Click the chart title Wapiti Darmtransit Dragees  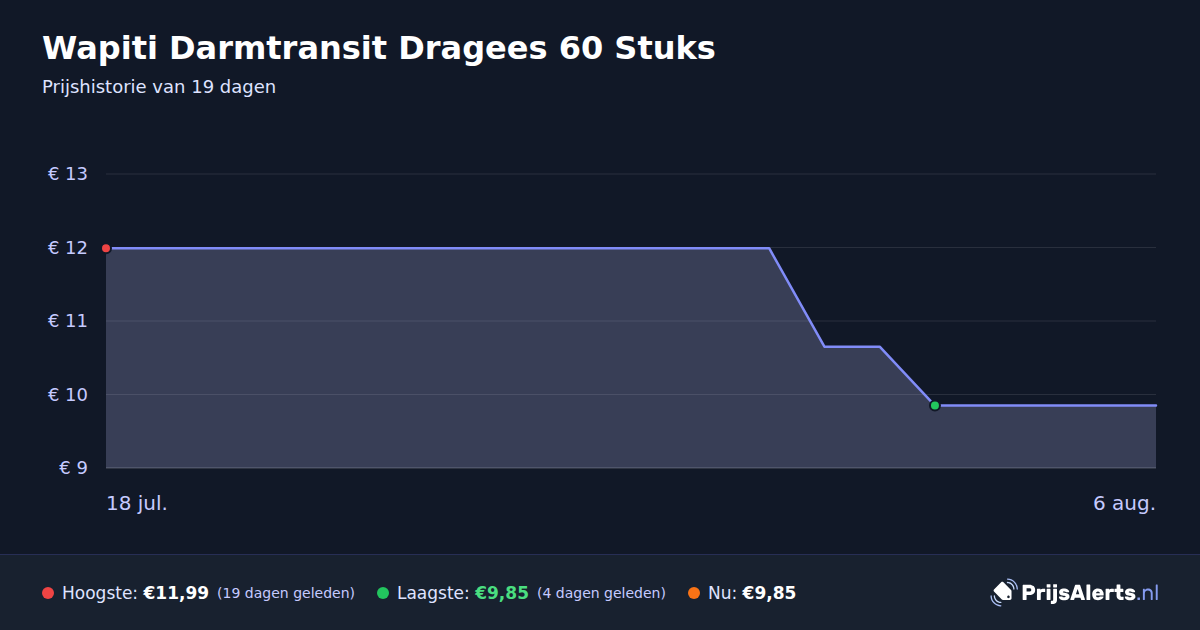(379, 48)
